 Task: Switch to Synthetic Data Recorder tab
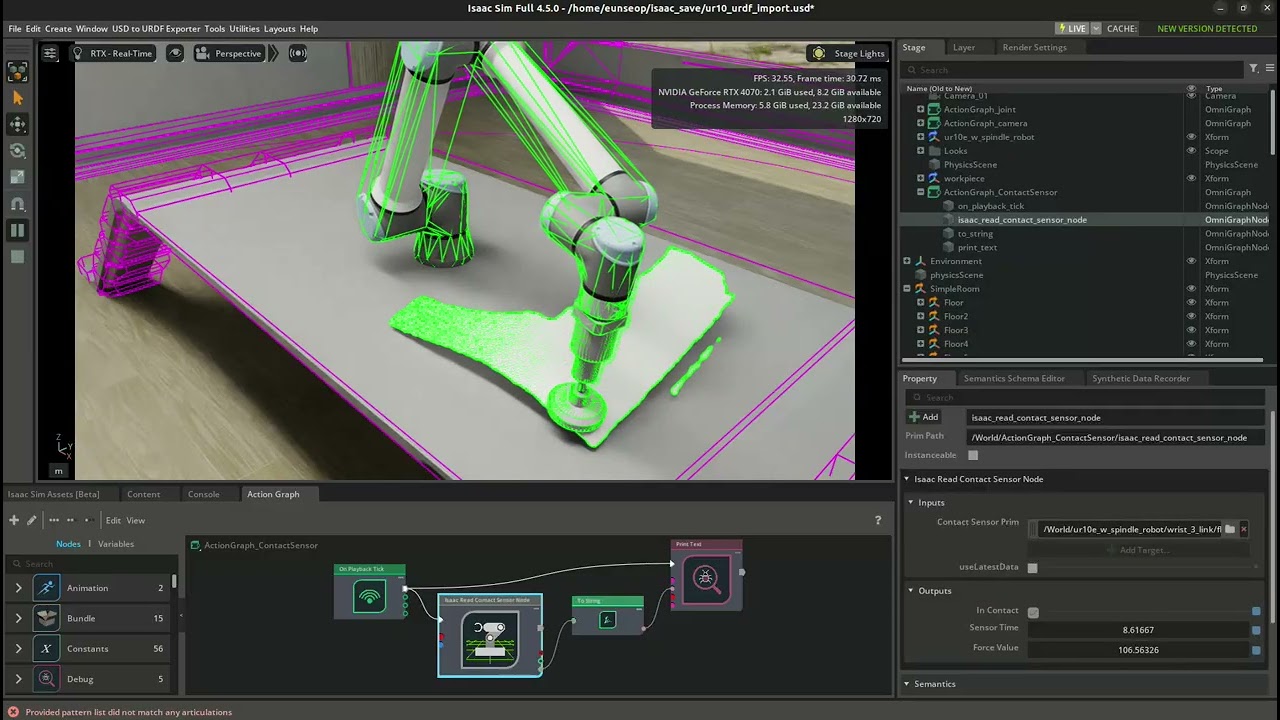point(1141,378)
